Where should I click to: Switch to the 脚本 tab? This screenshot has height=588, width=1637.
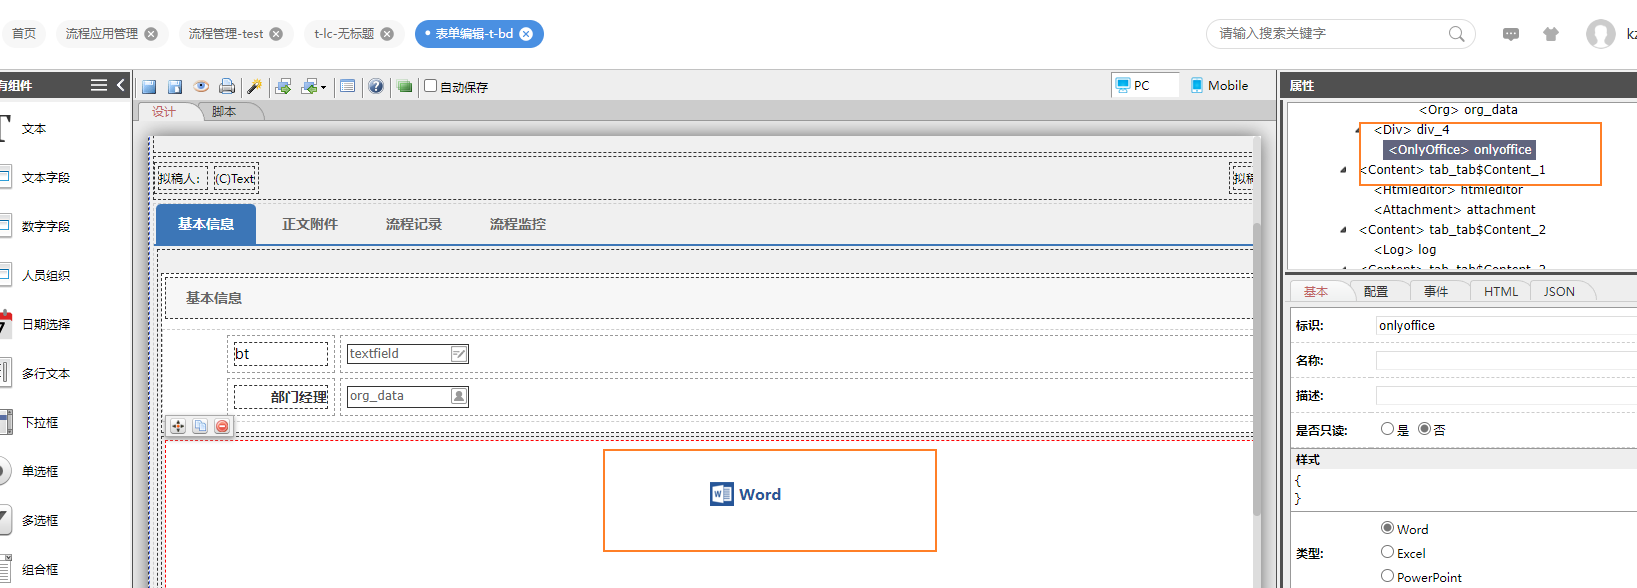tap(224, 112)
